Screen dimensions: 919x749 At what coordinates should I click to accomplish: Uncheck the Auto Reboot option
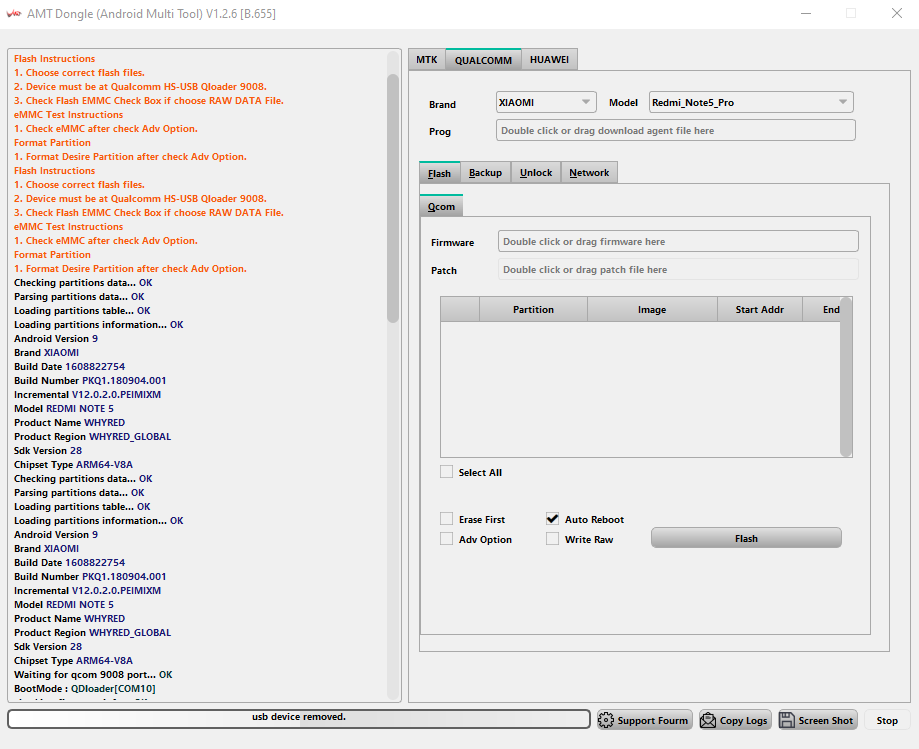pyautogui.click(x=553, y=519)
